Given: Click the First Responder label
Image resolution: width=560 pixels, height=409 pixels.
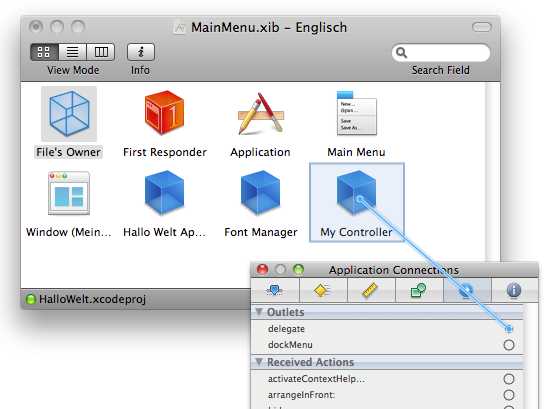Looking at the screenshot, I should click(x=165, y=152).
